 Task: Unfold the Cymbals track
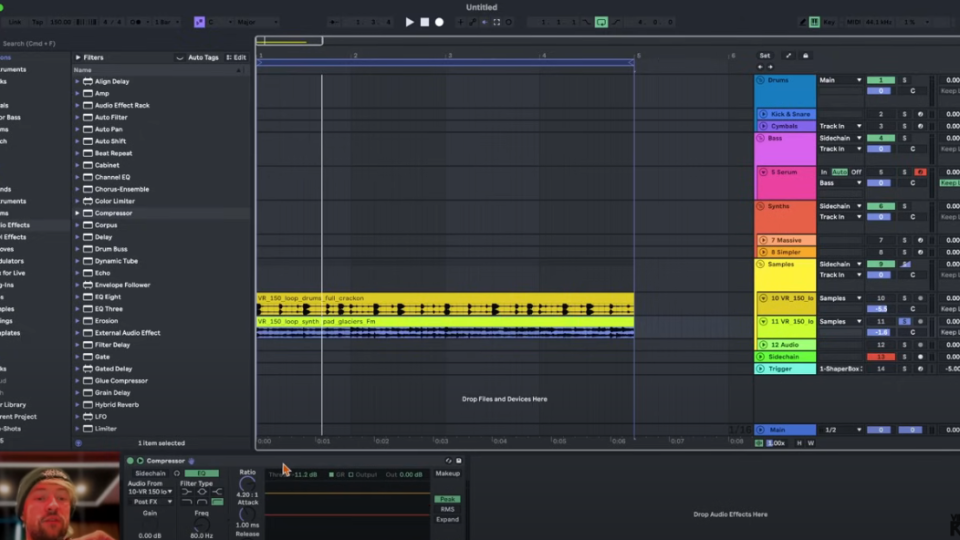pos(763,126)
